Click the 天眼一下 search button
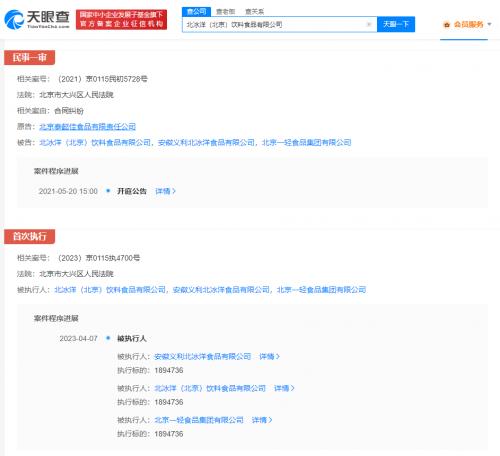Viewport: 500px width, 456px height. [x=396, y=24]
